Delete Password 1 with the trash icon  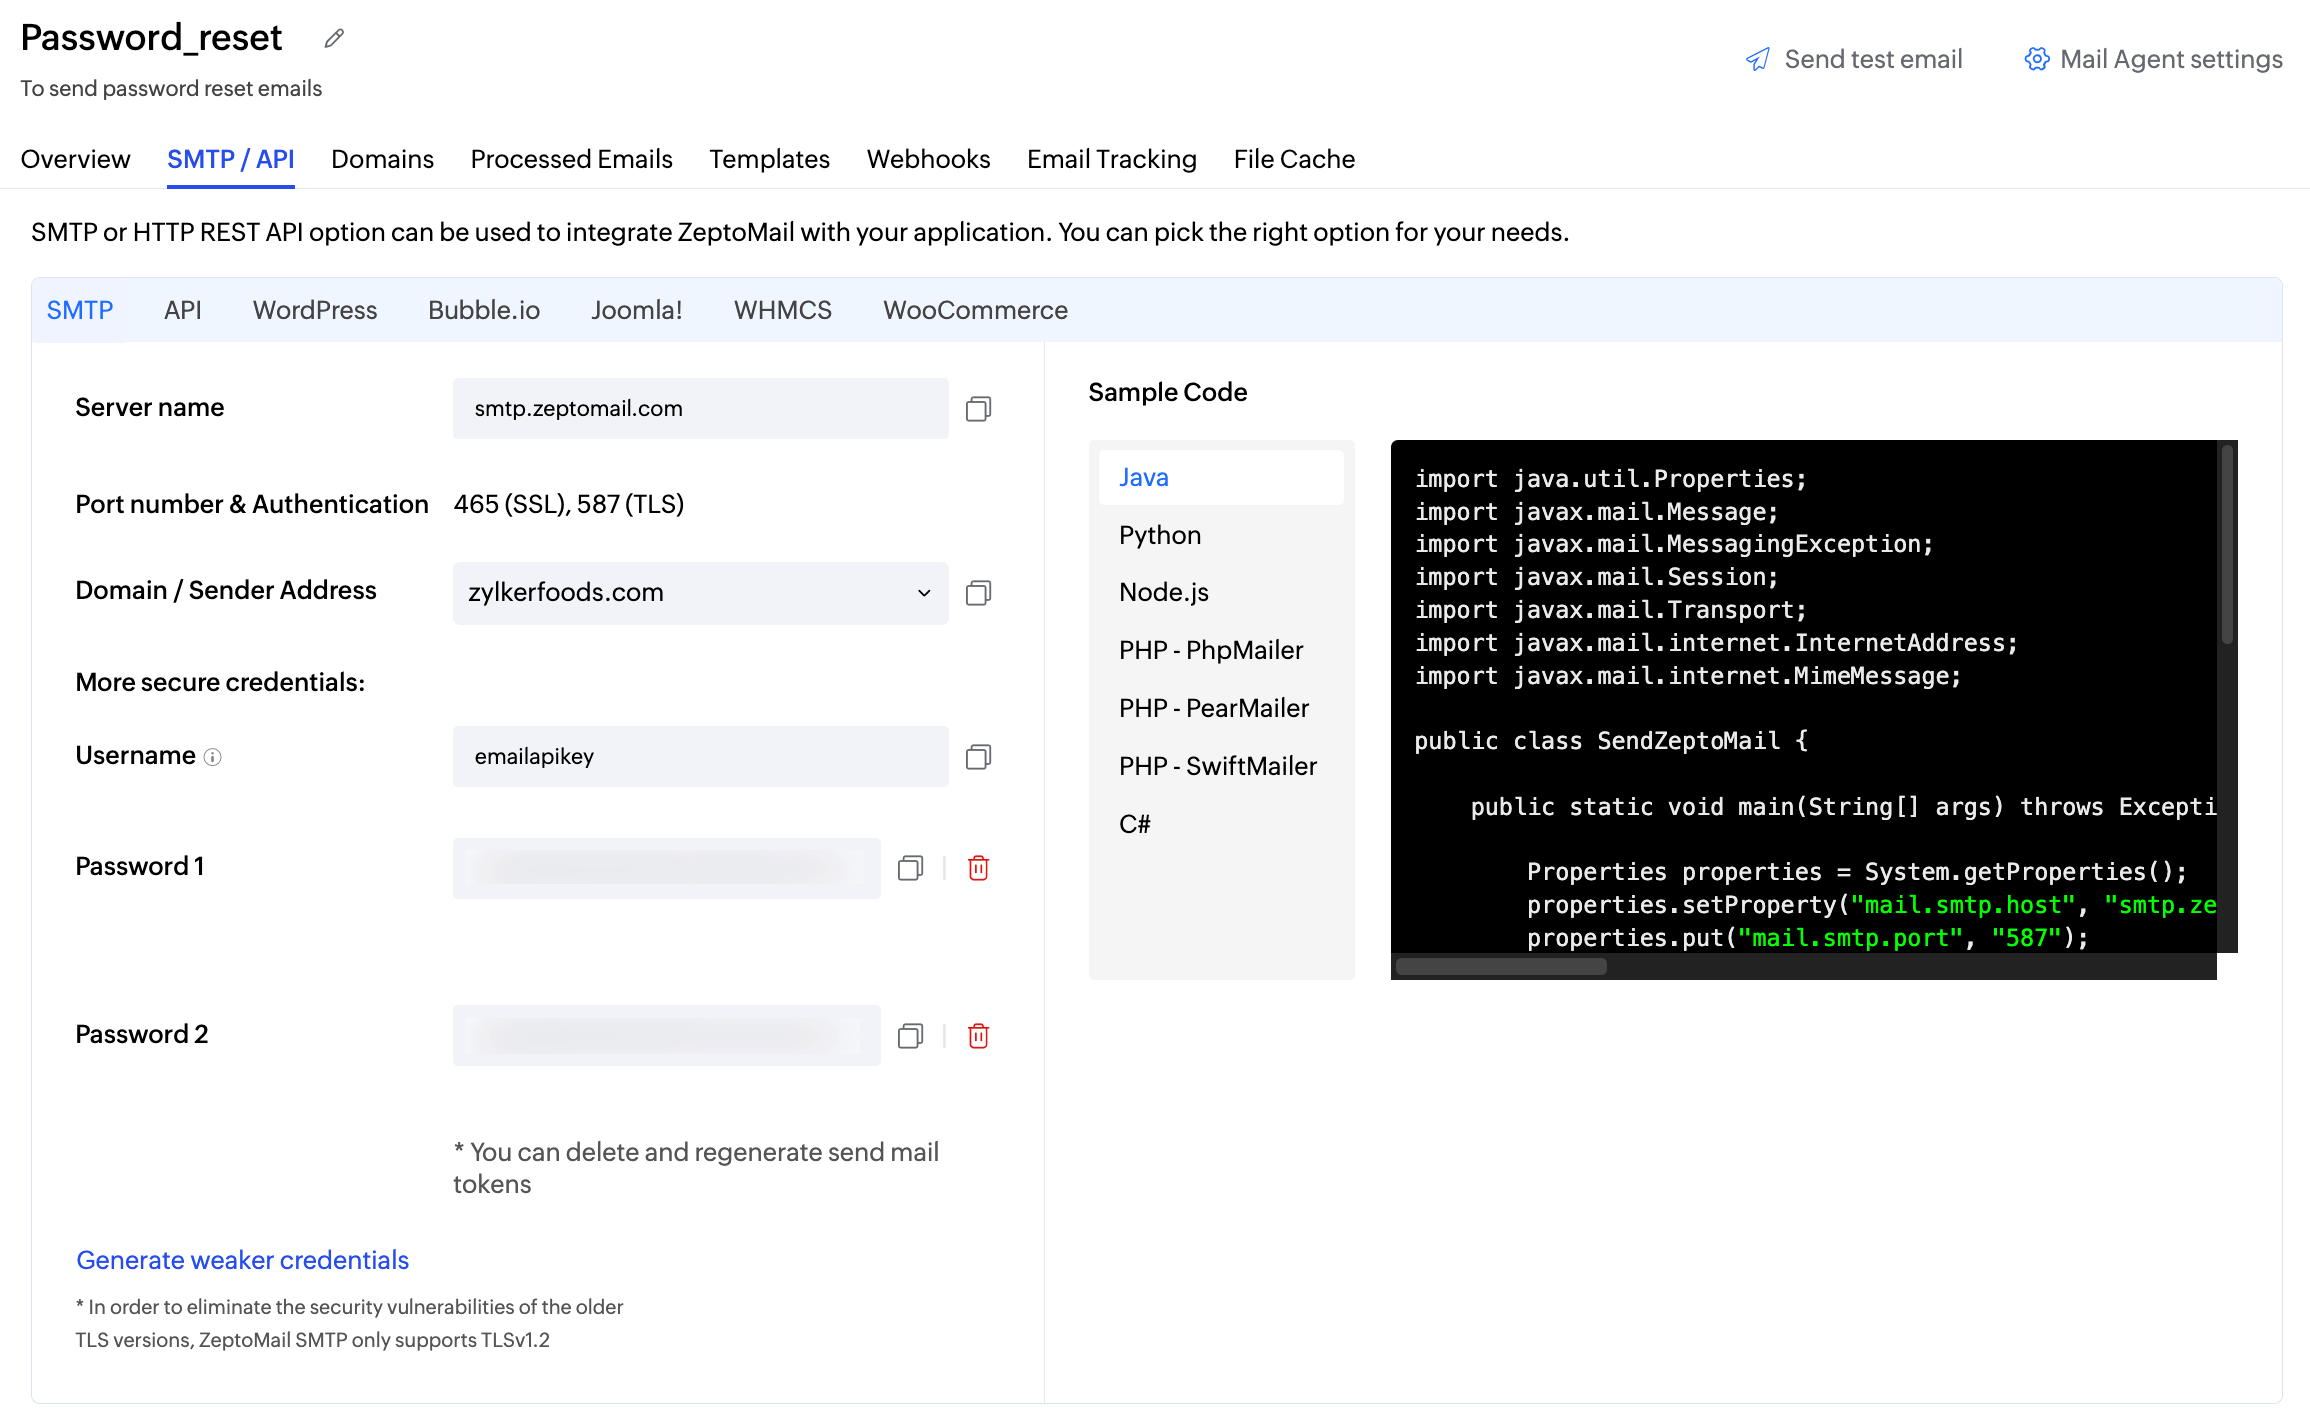[x=979, y=868]
